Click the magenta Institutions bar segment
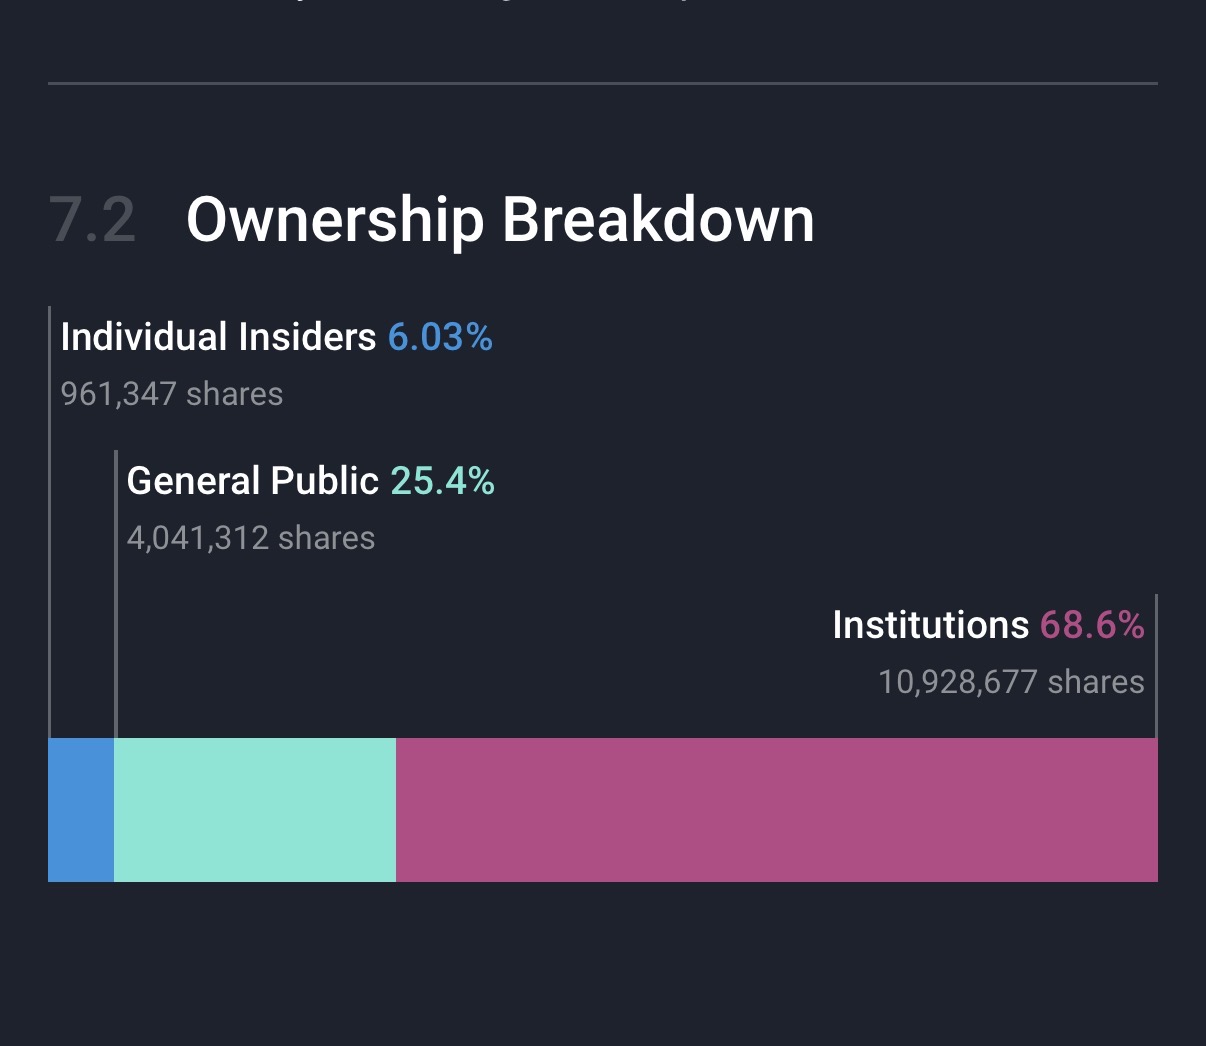 pos(776,810)
